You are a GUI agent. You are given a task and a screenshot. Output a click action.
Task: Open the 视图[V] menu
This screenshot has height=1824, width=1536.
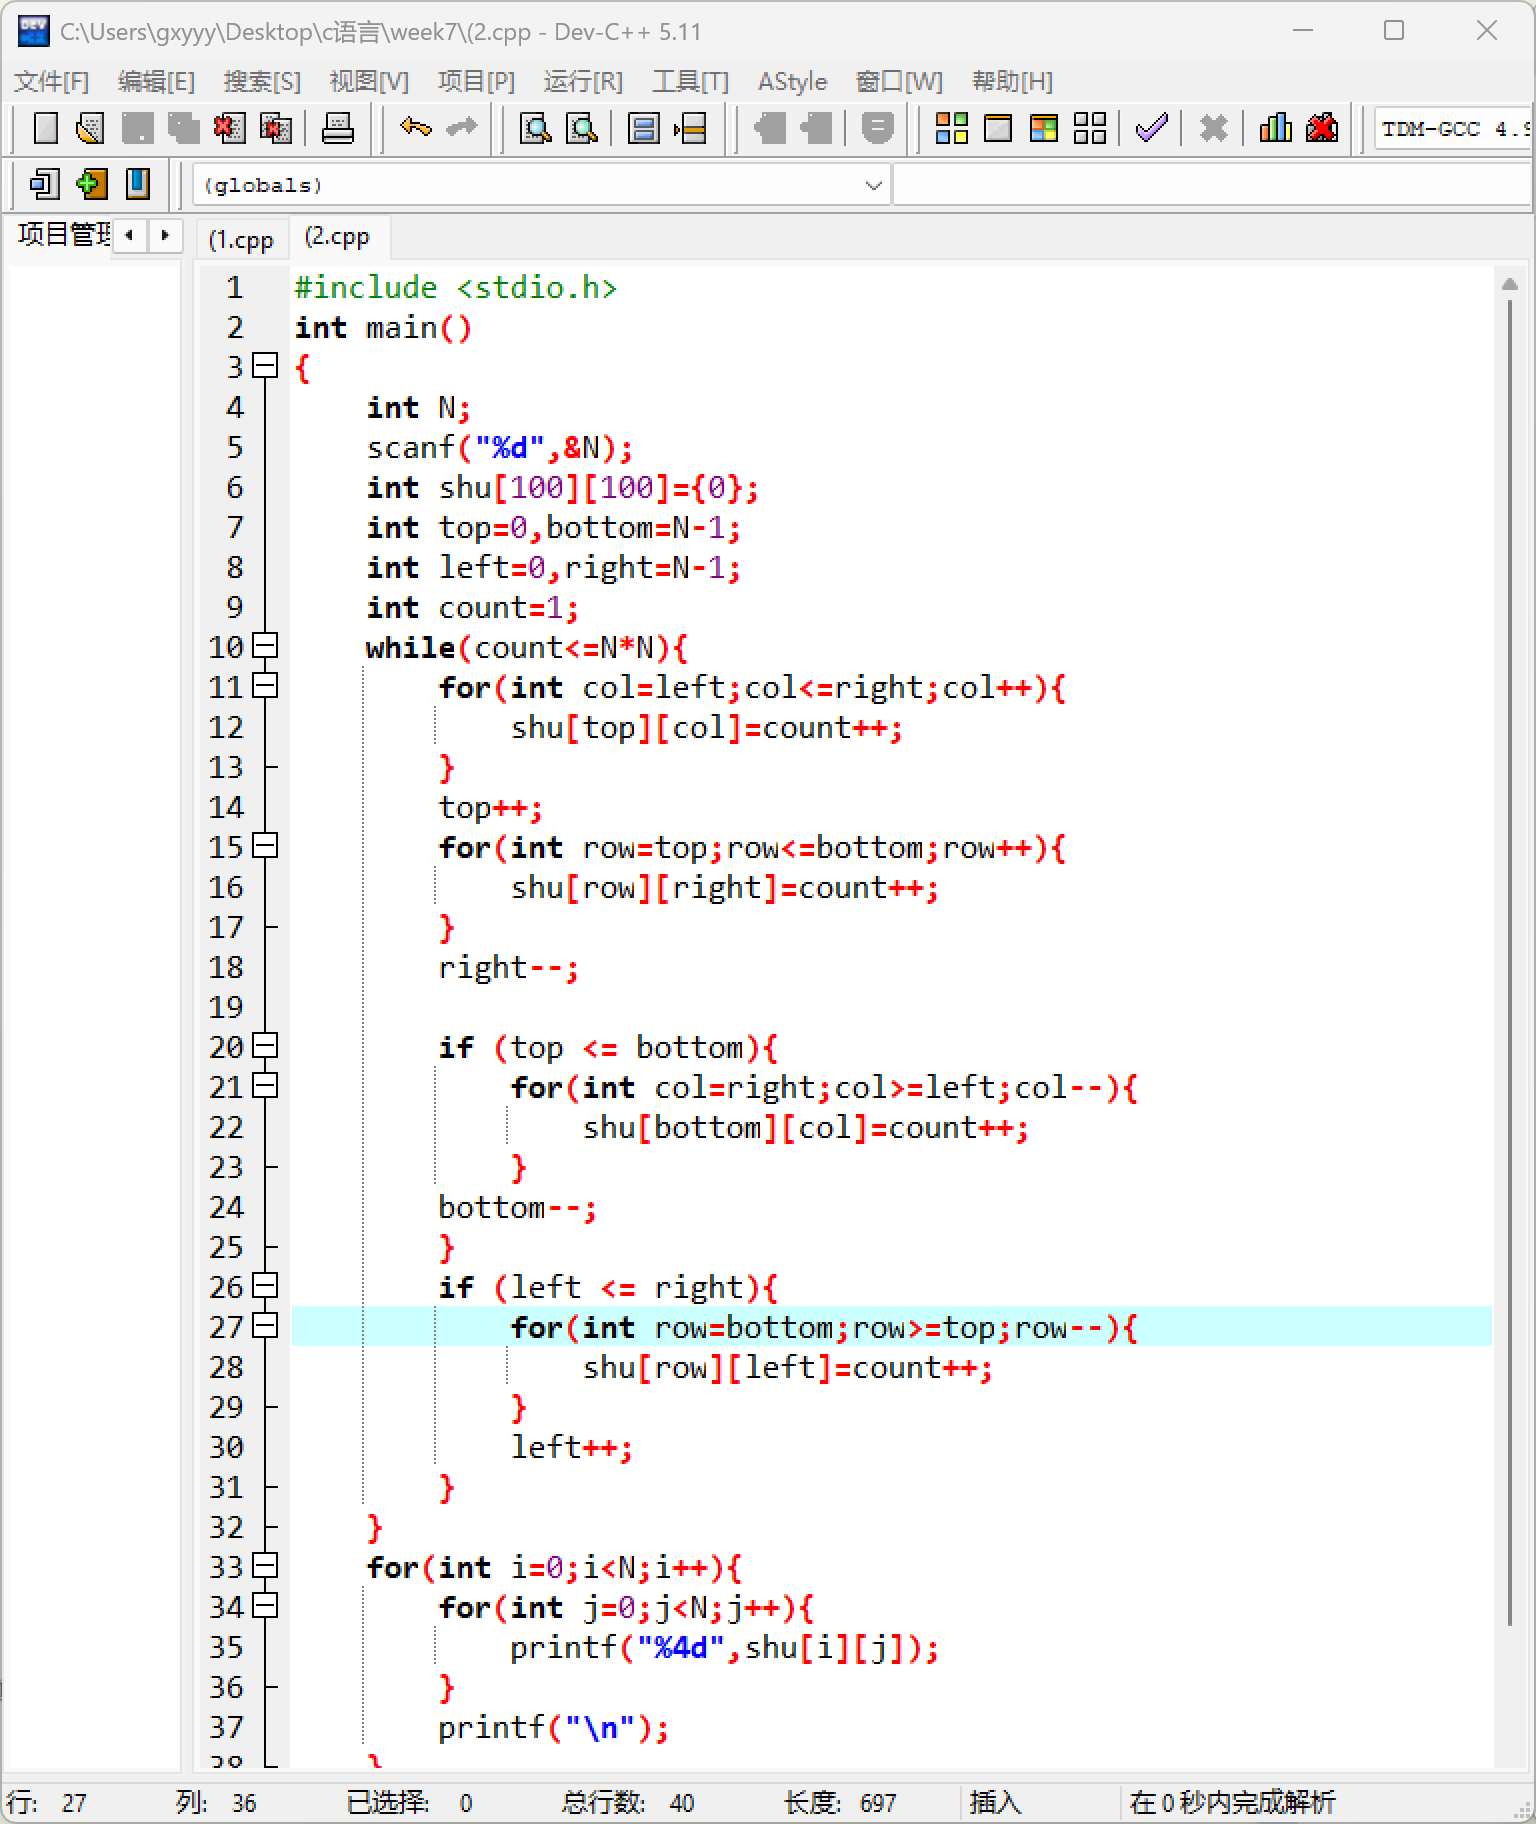(x=369, y=81)
